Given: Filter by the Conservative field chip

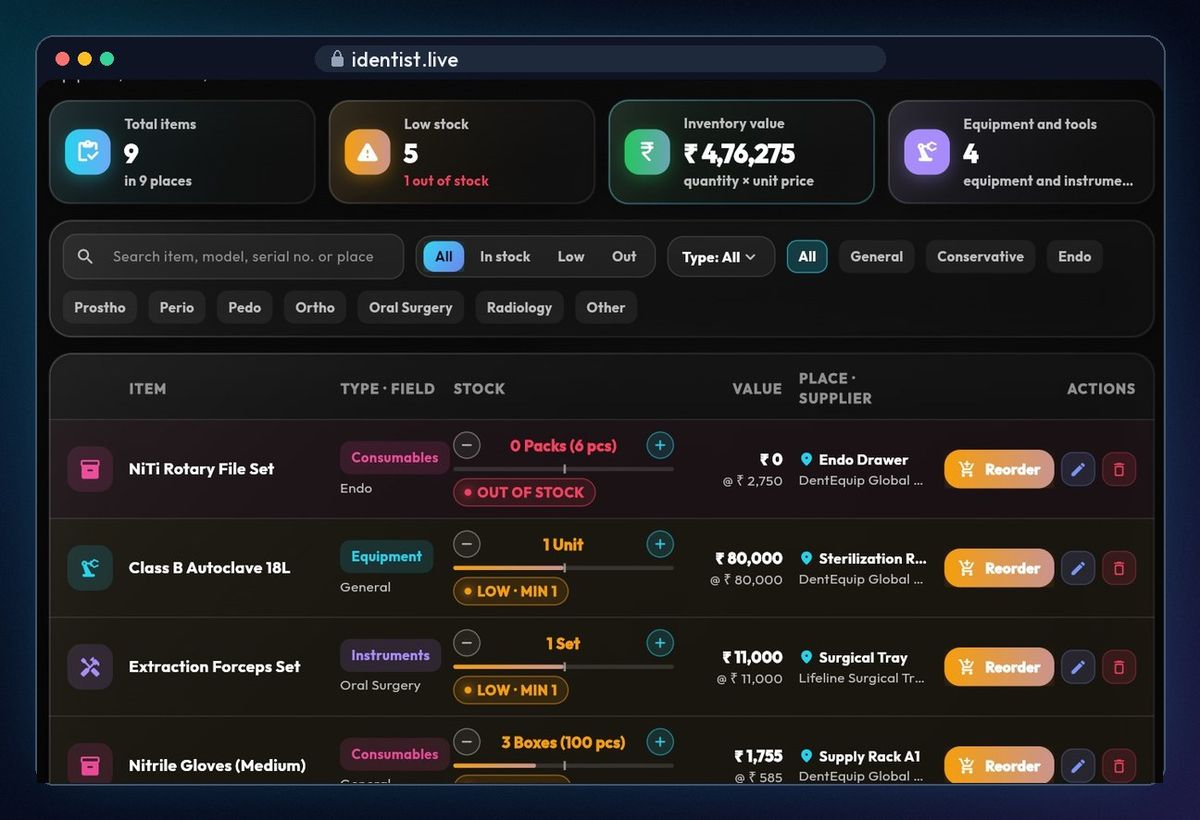Looking at the screenshot, I should pyautogui.click(x=980, y=257).
